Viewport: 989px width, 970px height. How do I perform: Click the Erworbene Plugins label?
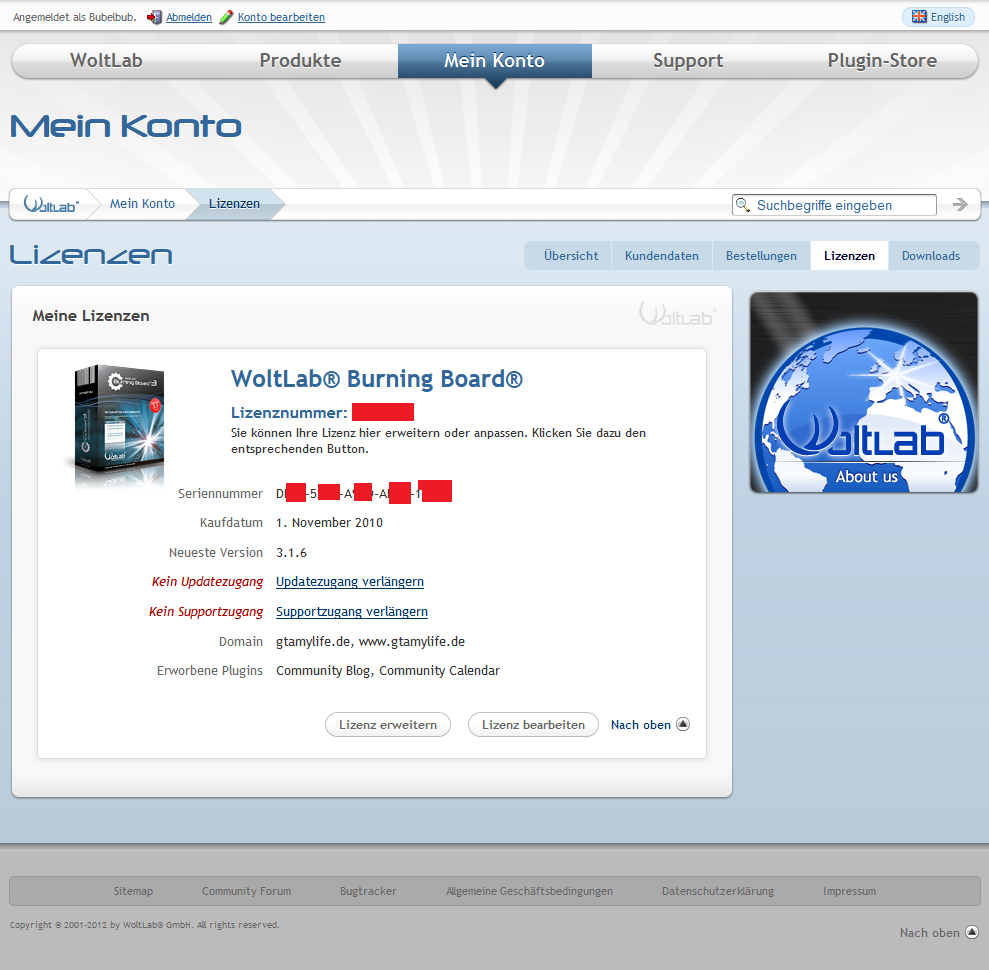[x=209, y=670]
